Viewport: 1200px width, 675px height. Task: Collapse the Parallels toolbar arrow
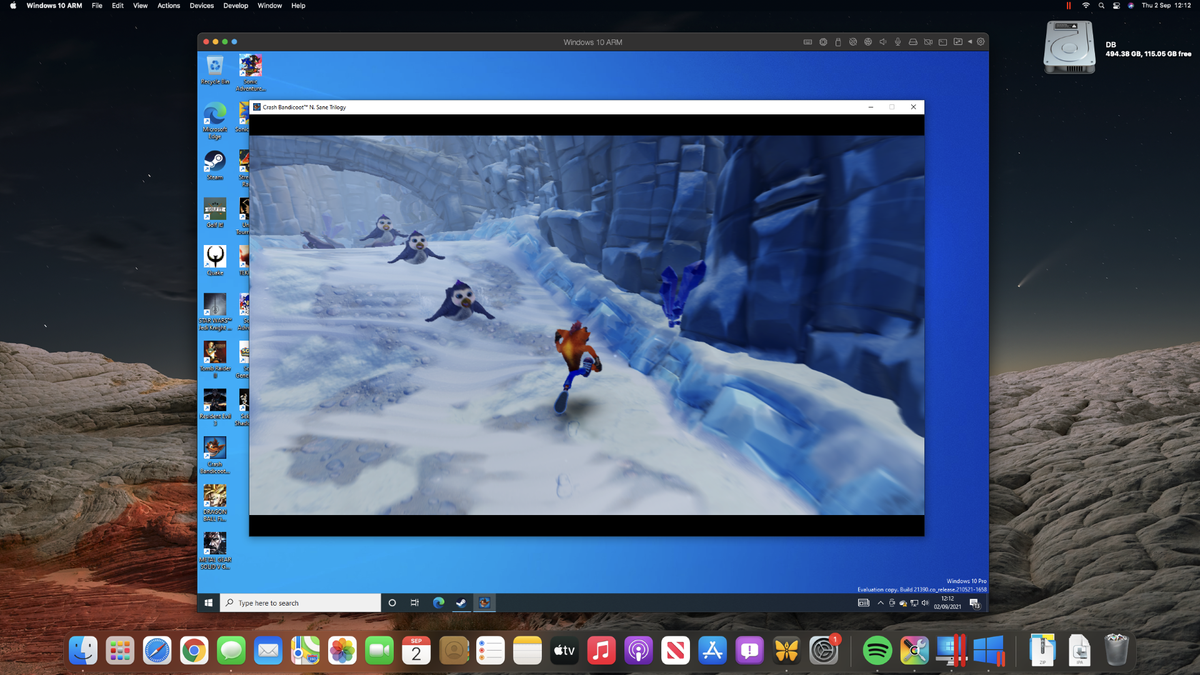click(x=970, y=42)
